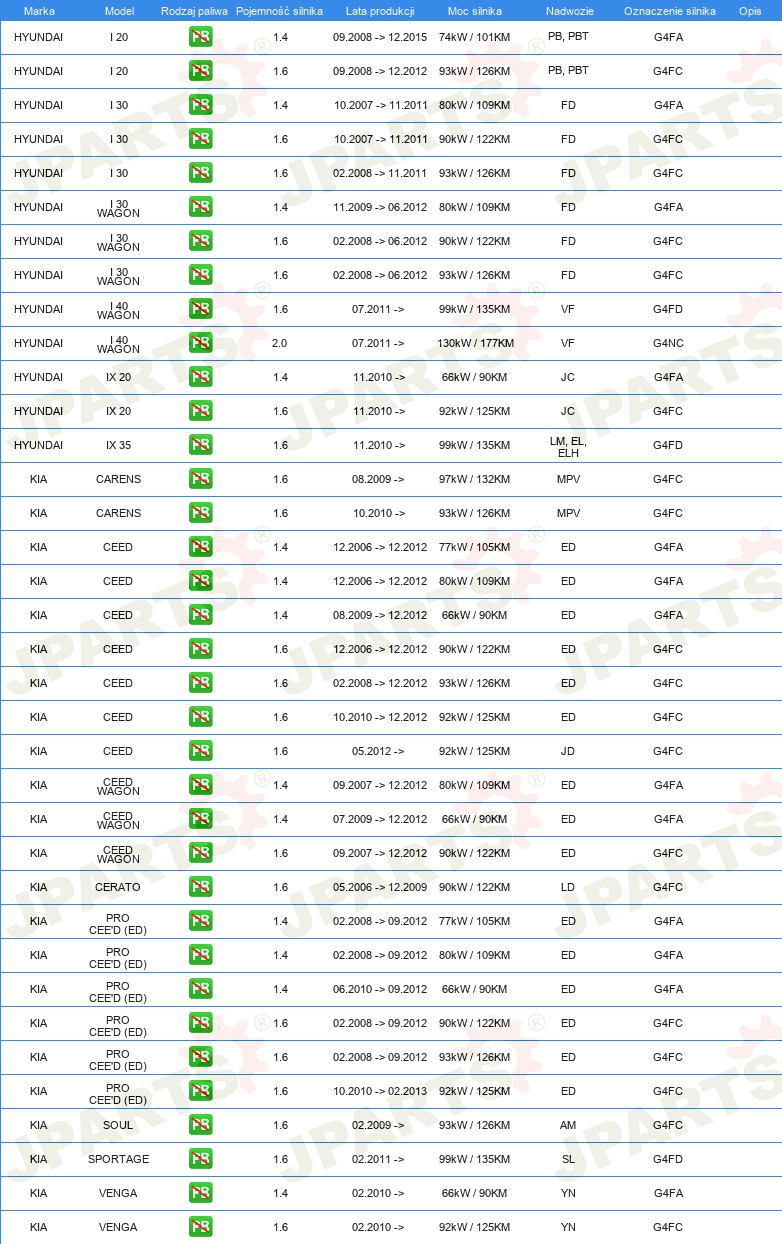Click fuel icon in Kia Venga 1.4 row

point(200,1193)
